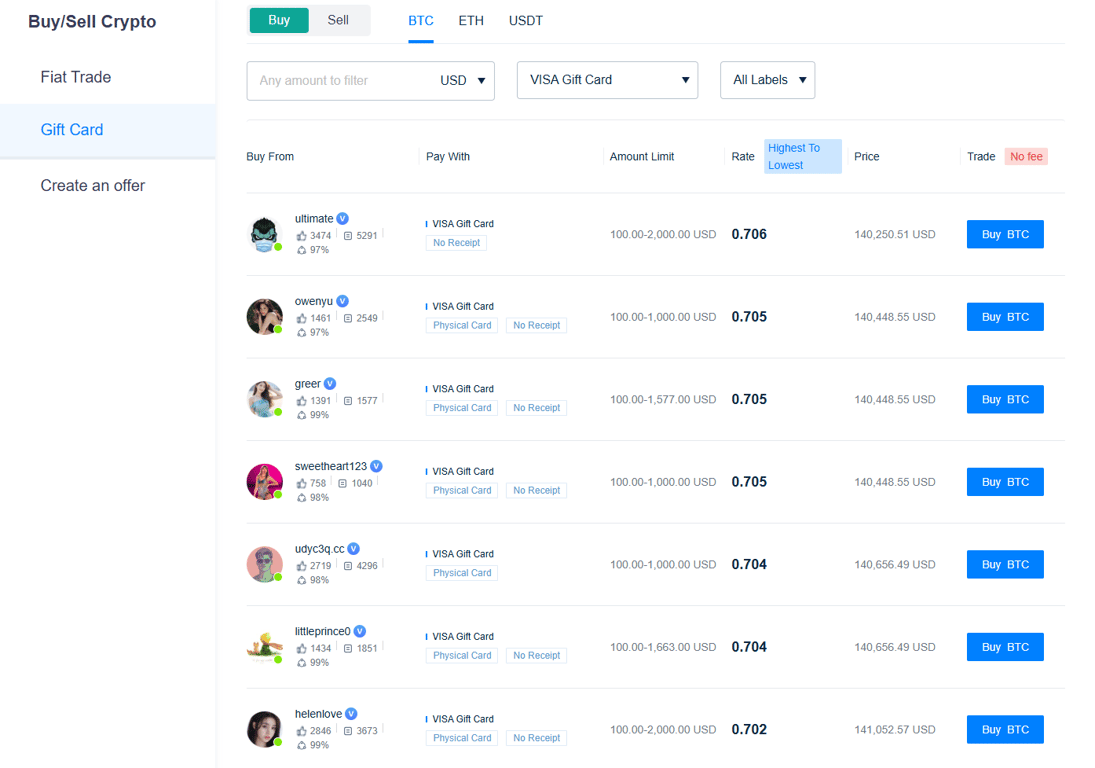Open the Create an offer page
The width and height of the screenshot is (1095, 768).
tap(92, 185)
